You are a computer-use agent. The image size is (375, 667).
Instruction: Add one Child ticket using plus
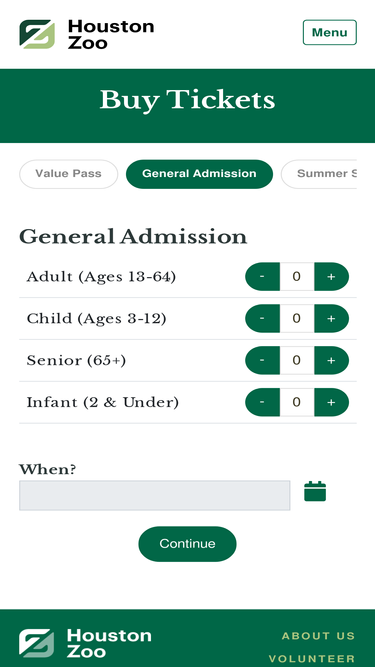coord(332,318)
